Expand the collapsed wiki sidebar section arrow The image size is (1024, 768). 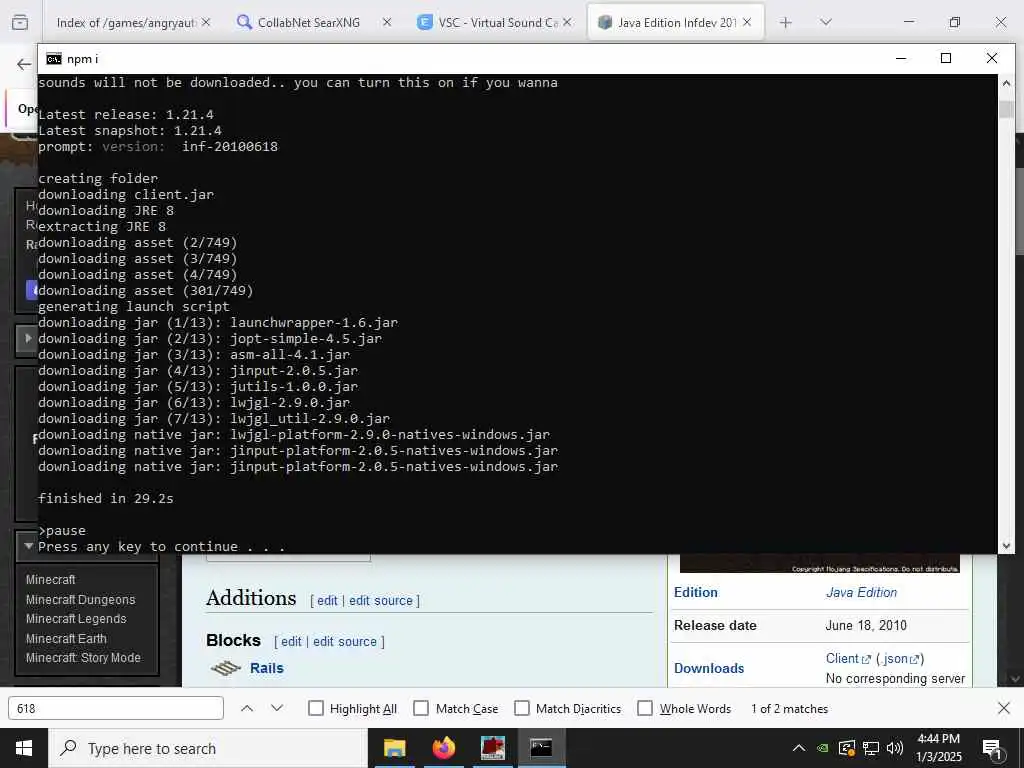click(x=28, y=338)
